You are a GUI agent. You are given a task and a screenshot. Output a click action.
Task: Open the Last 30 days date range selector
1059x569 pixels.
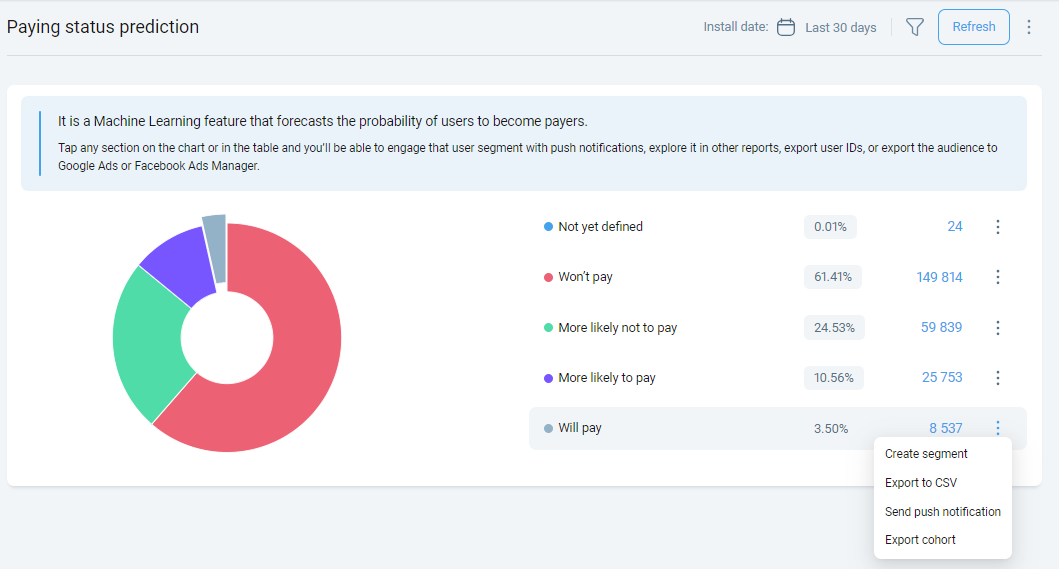coord(840,28)
